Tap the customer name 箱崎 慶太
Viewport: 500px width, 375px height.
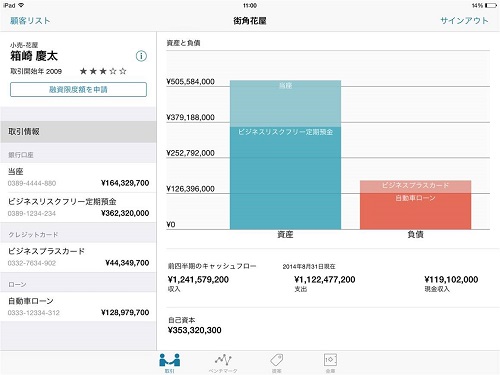point(34,56)
